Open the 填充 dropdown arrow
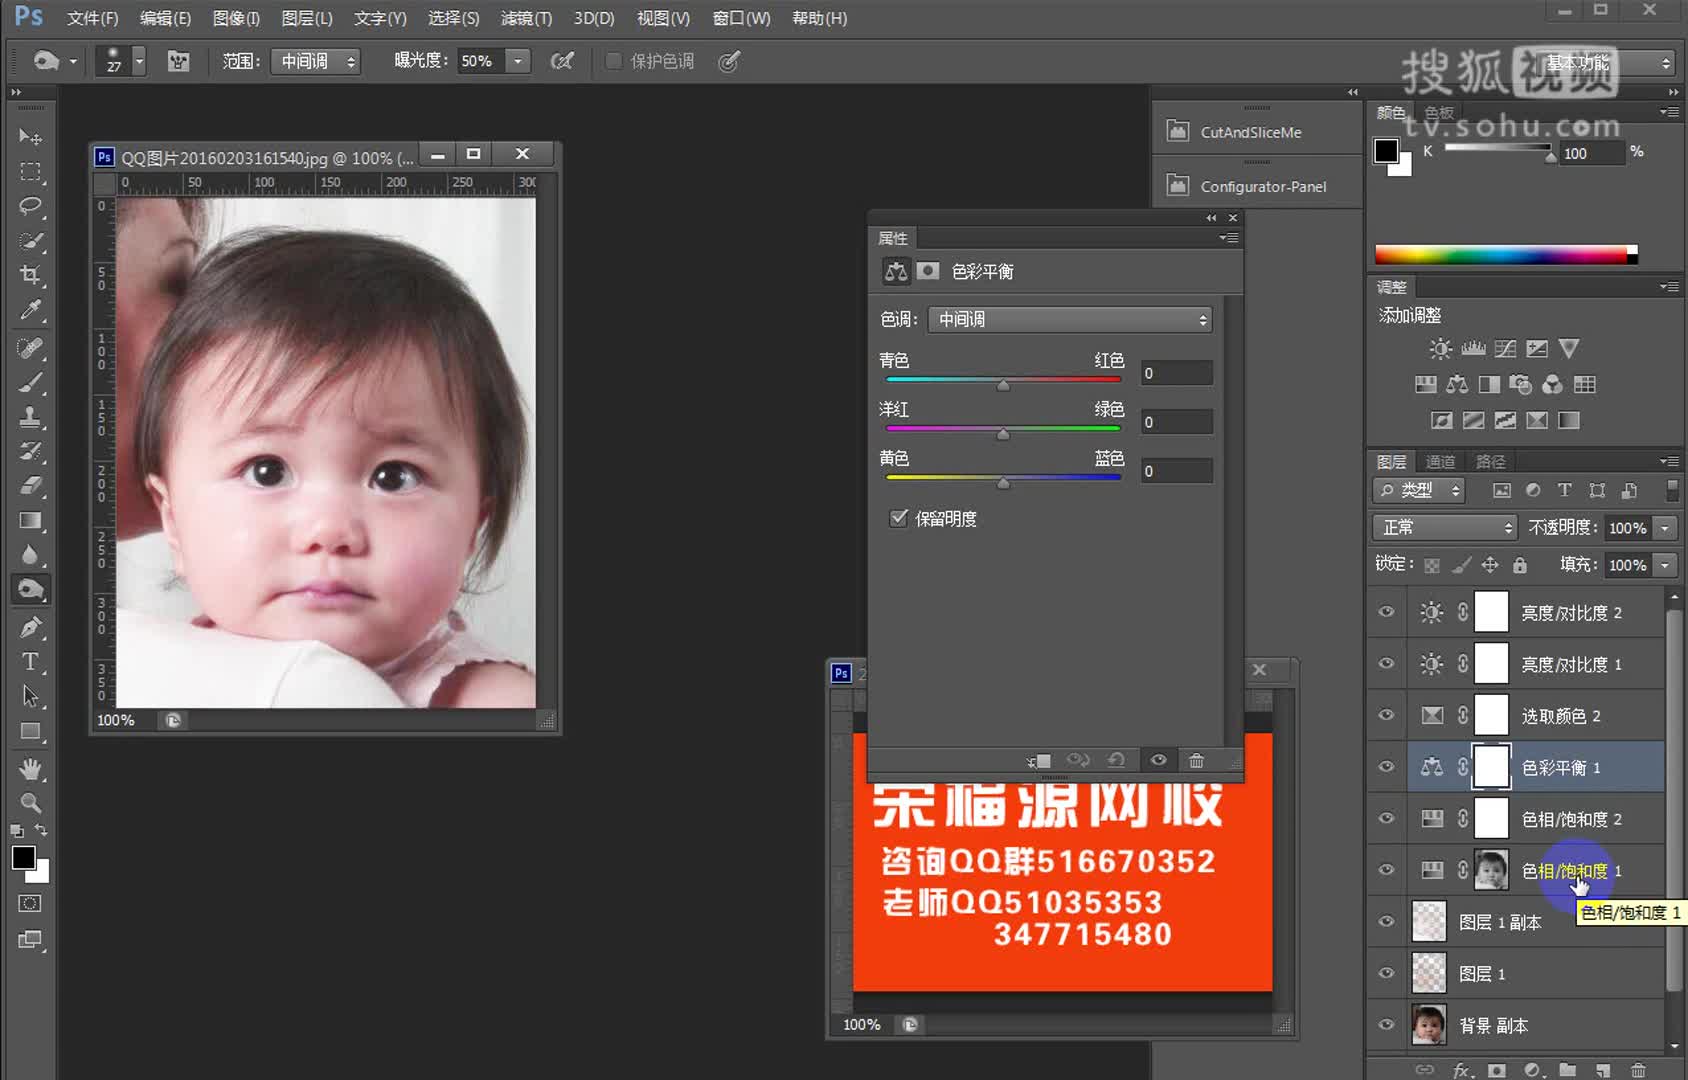1688x1080 pixels. pos(1665,565)
